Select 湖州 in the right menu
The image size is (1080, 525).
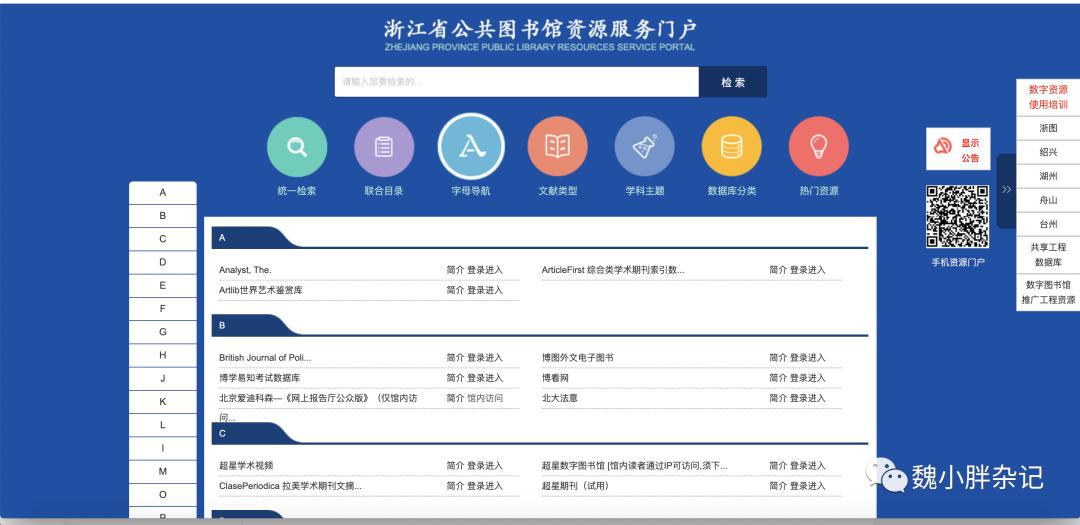tap(1048, 176)
